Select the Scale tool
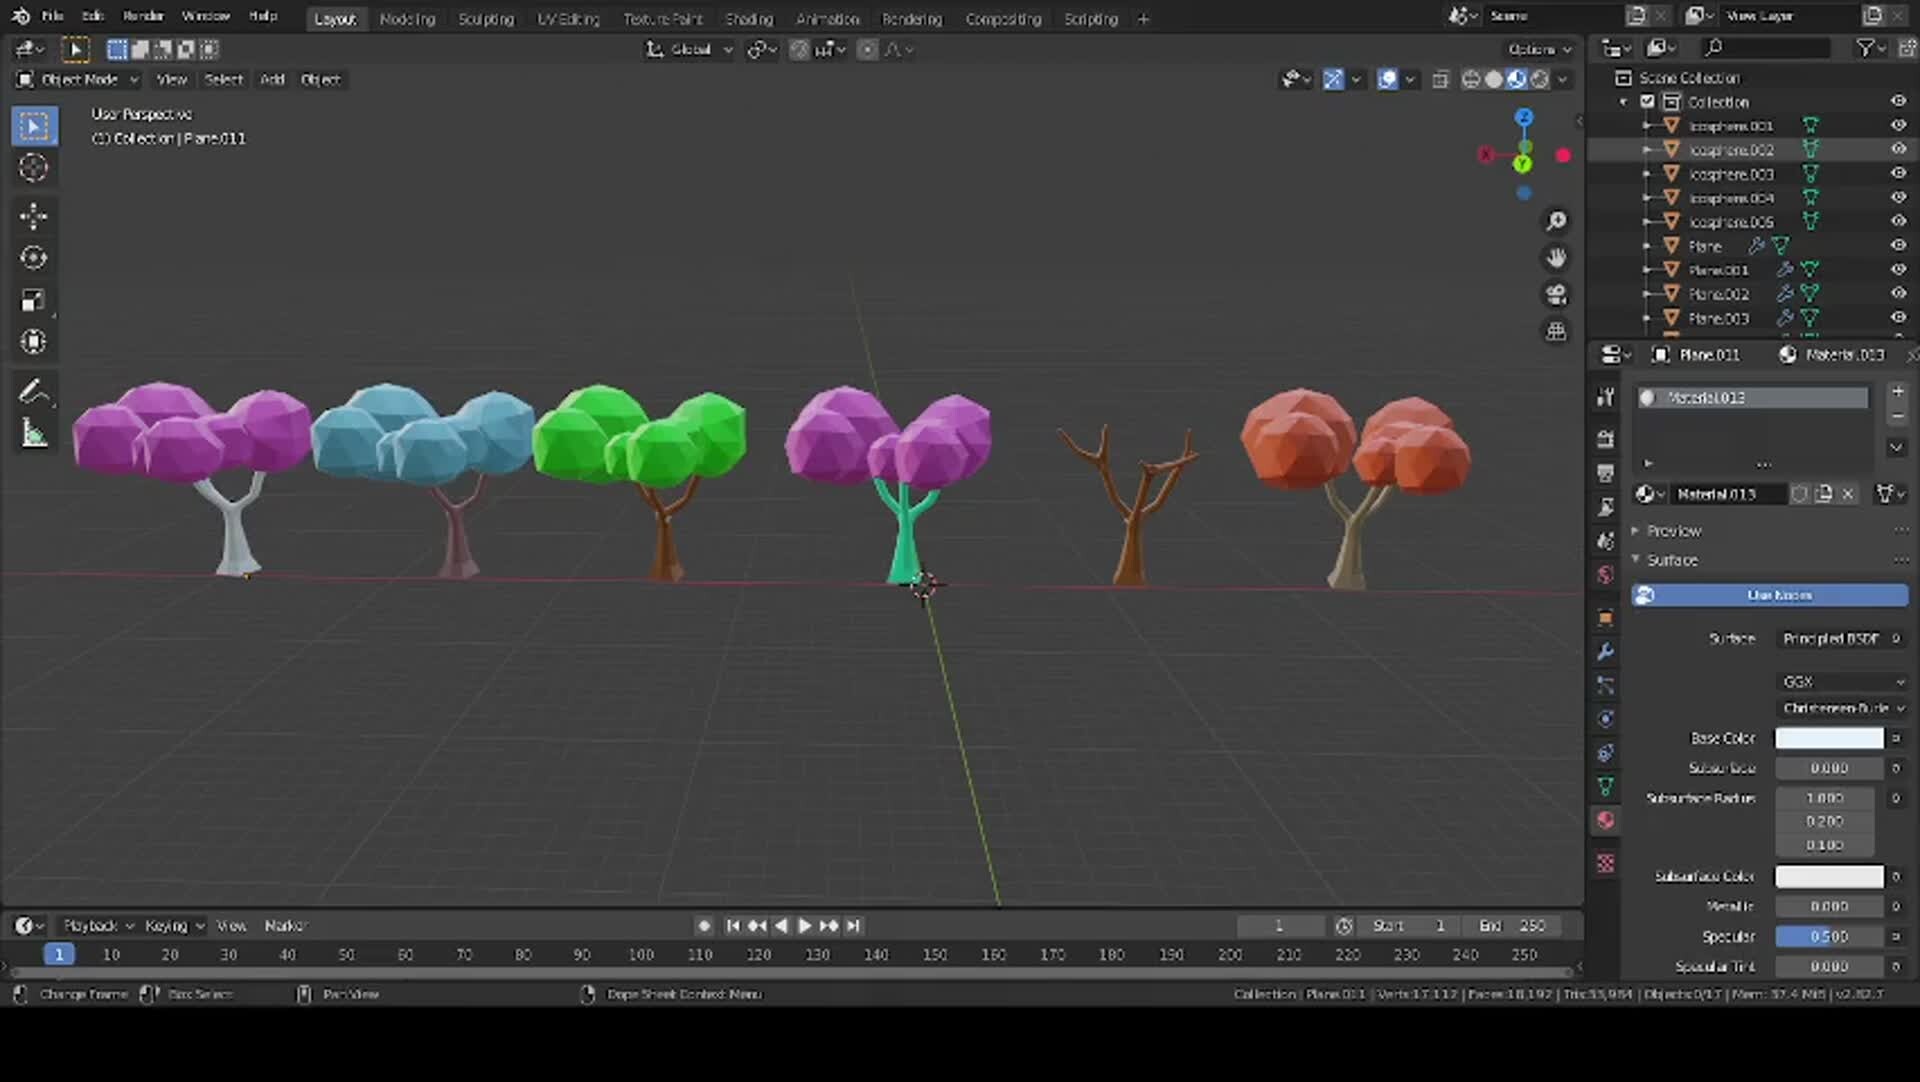The image size is (1920, 1082). coord(33,299)
